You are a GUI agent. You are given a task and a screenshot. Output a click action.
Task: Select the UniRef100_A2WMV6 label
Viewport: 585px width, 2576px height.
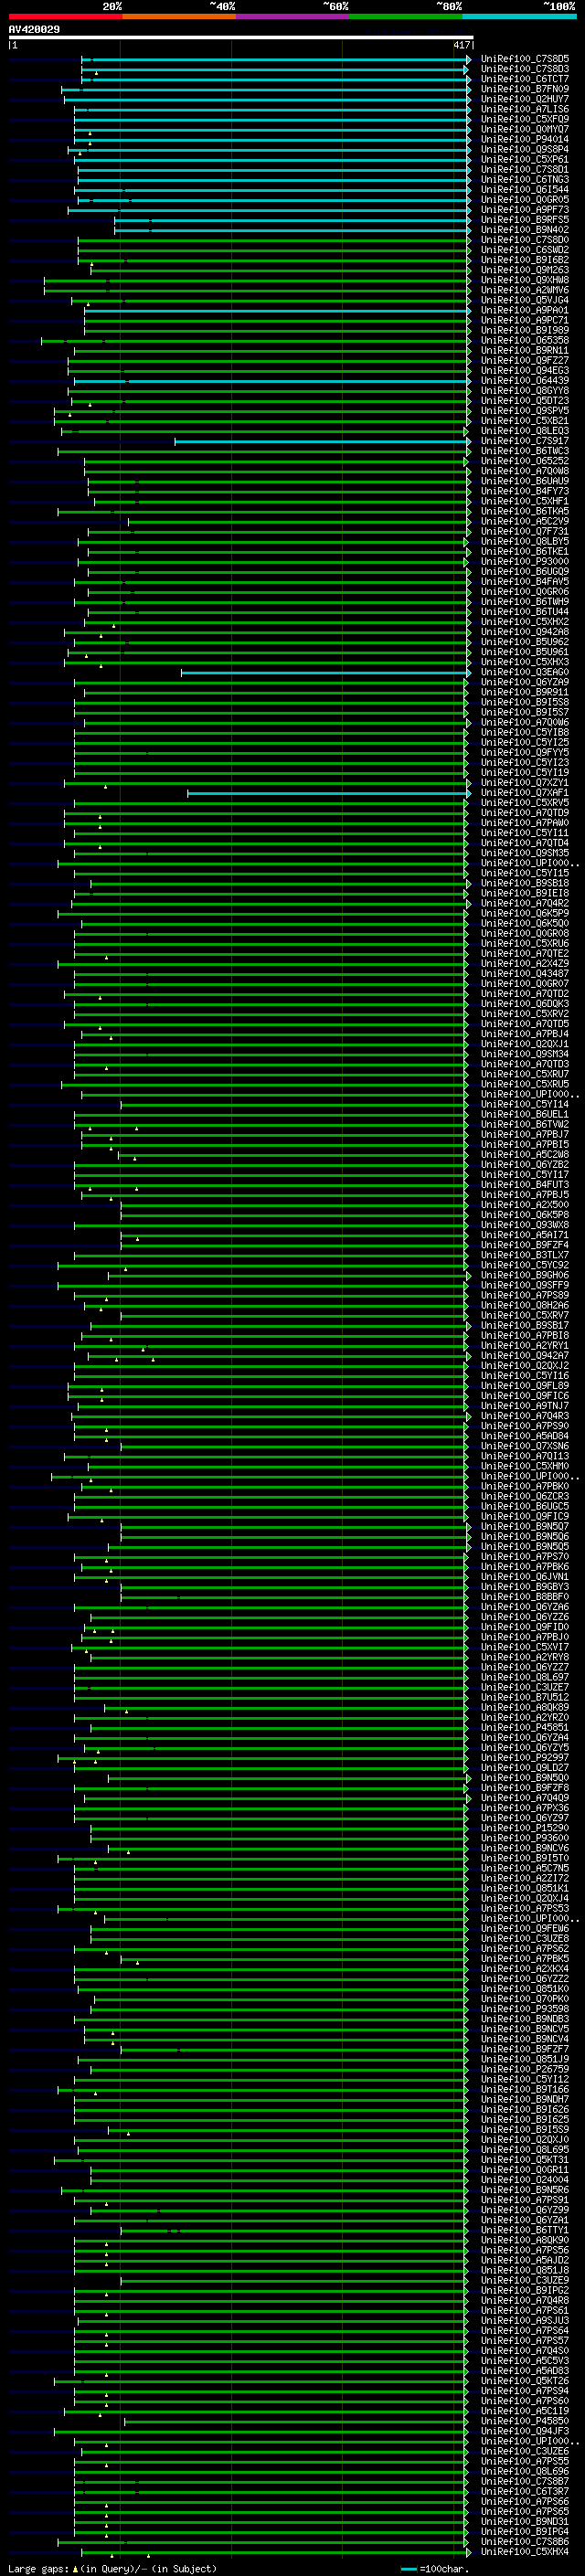[x=525, y=290]
